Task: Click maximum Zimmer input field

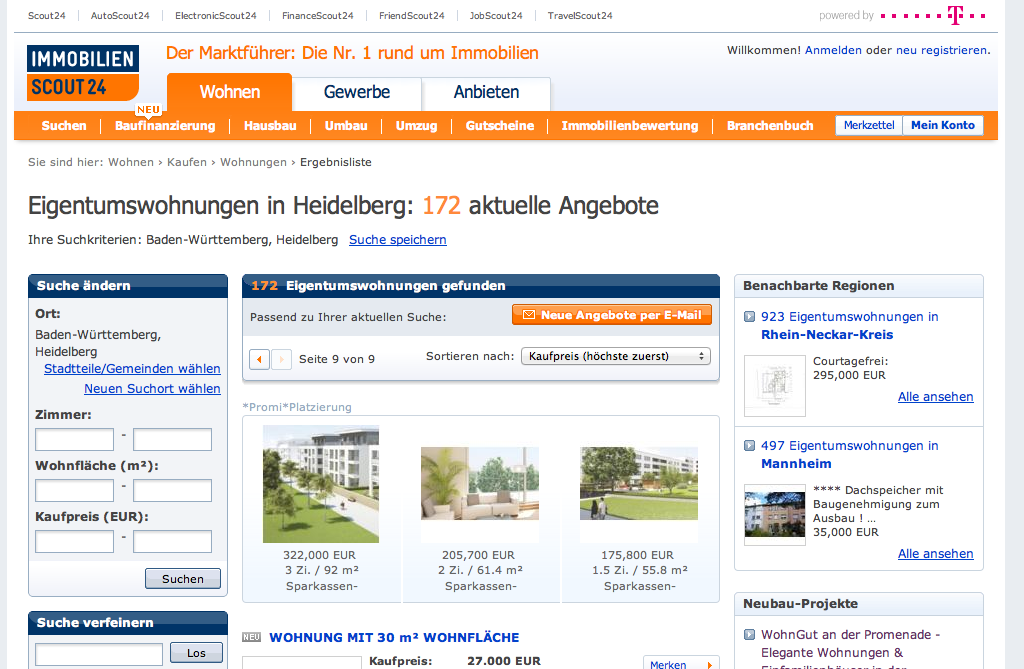Action: (x=172, y=440)
